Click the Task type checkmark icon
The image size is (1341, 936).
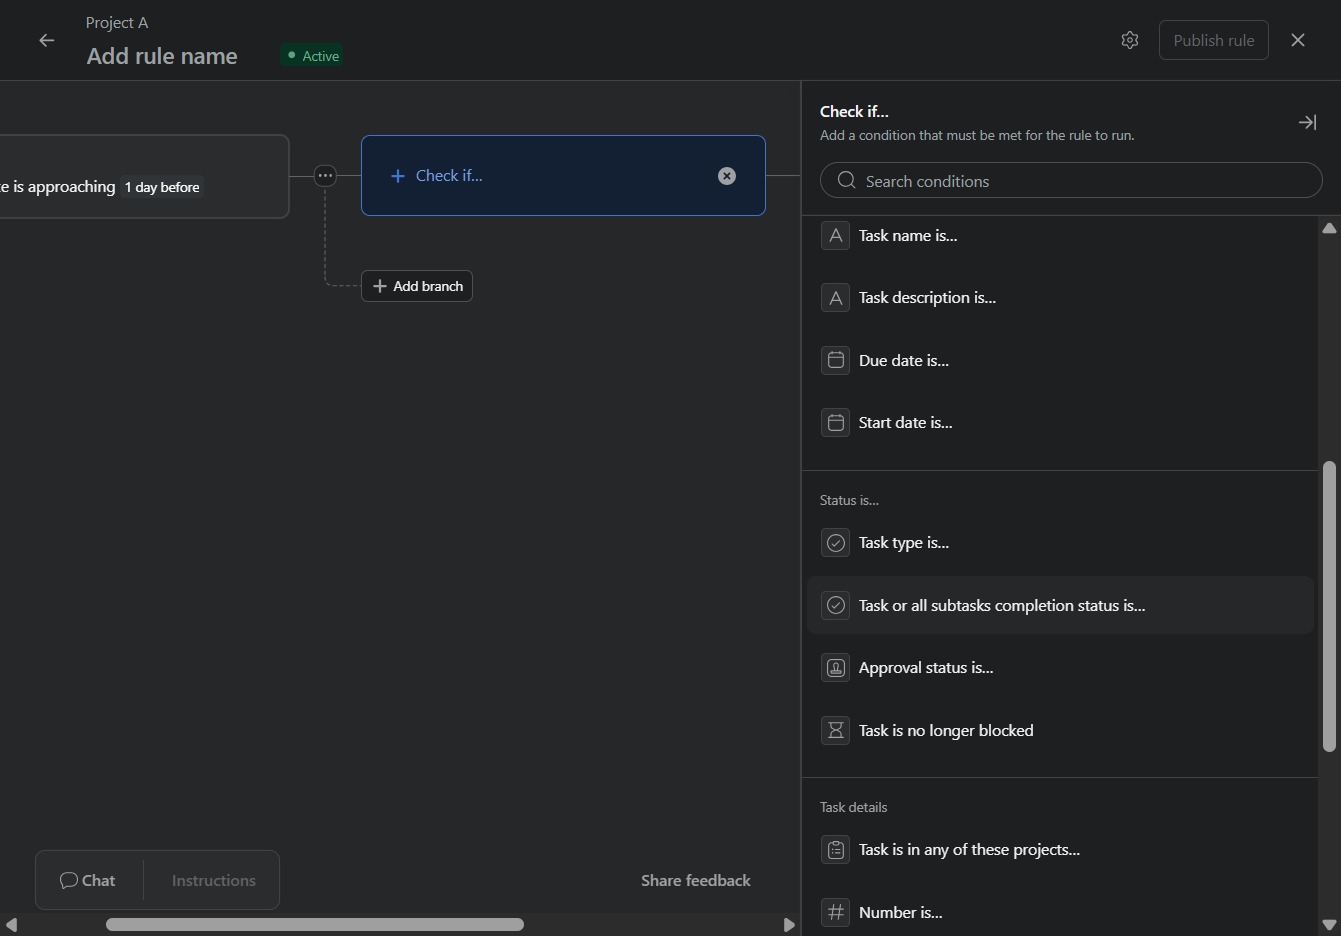(836, 543)
